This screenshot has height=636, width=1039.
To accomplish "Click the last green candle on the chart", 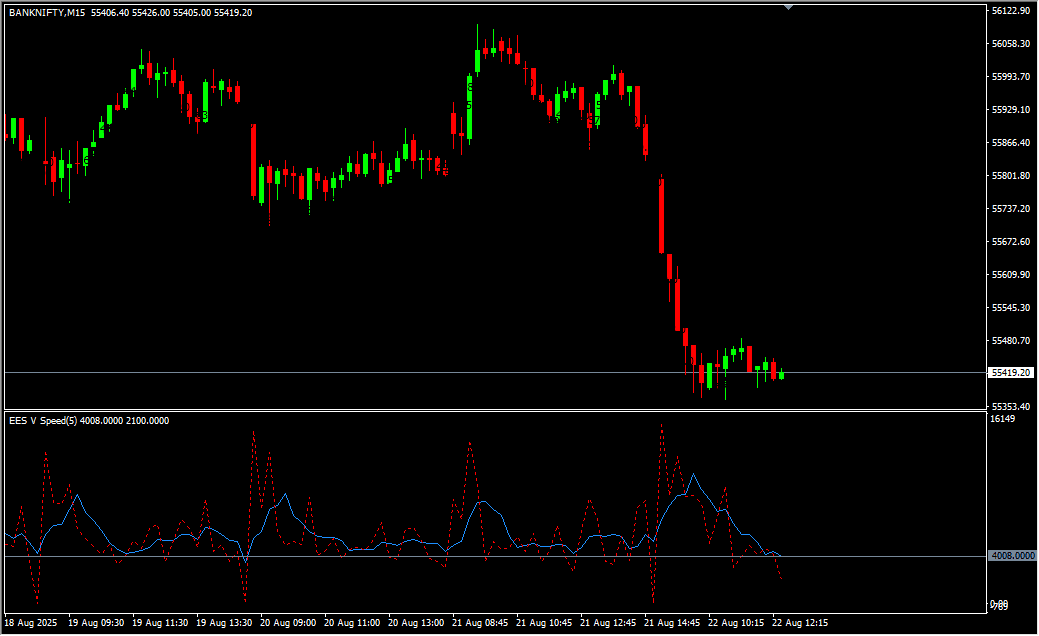I will point(781,375).
